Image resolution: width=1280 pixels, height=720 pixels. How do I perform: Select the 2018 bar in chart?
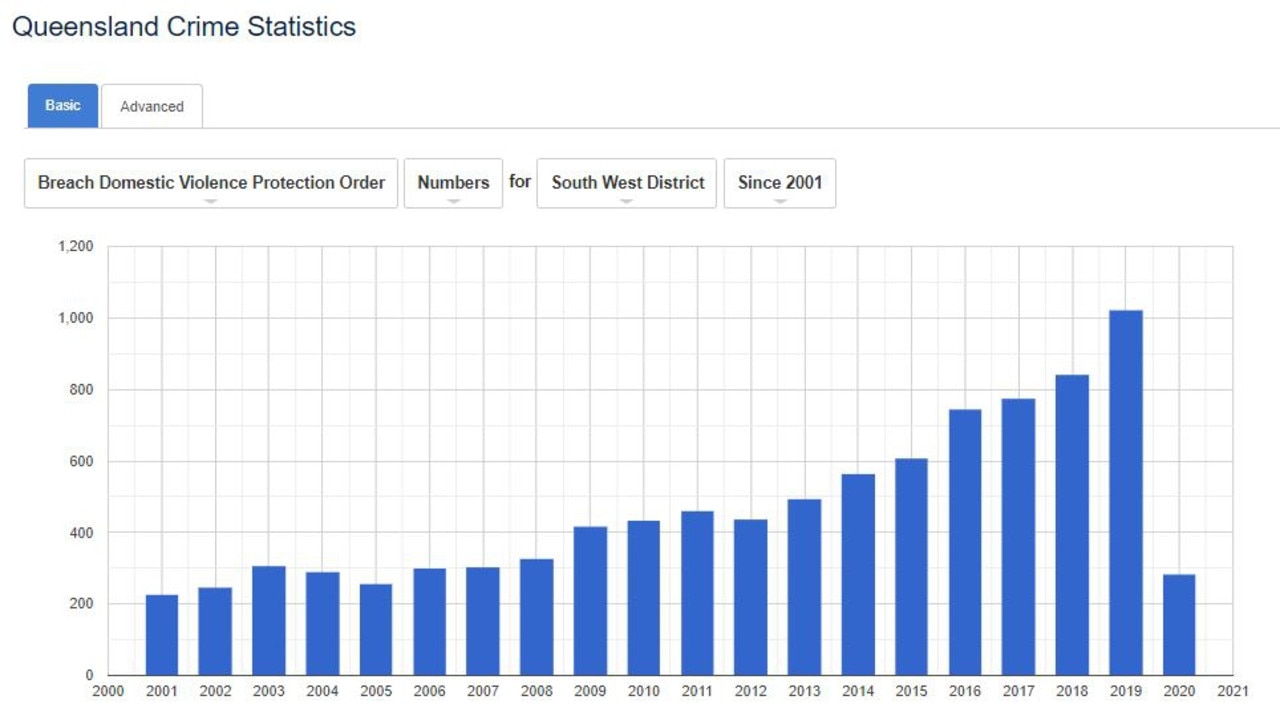coord(1072,525)
